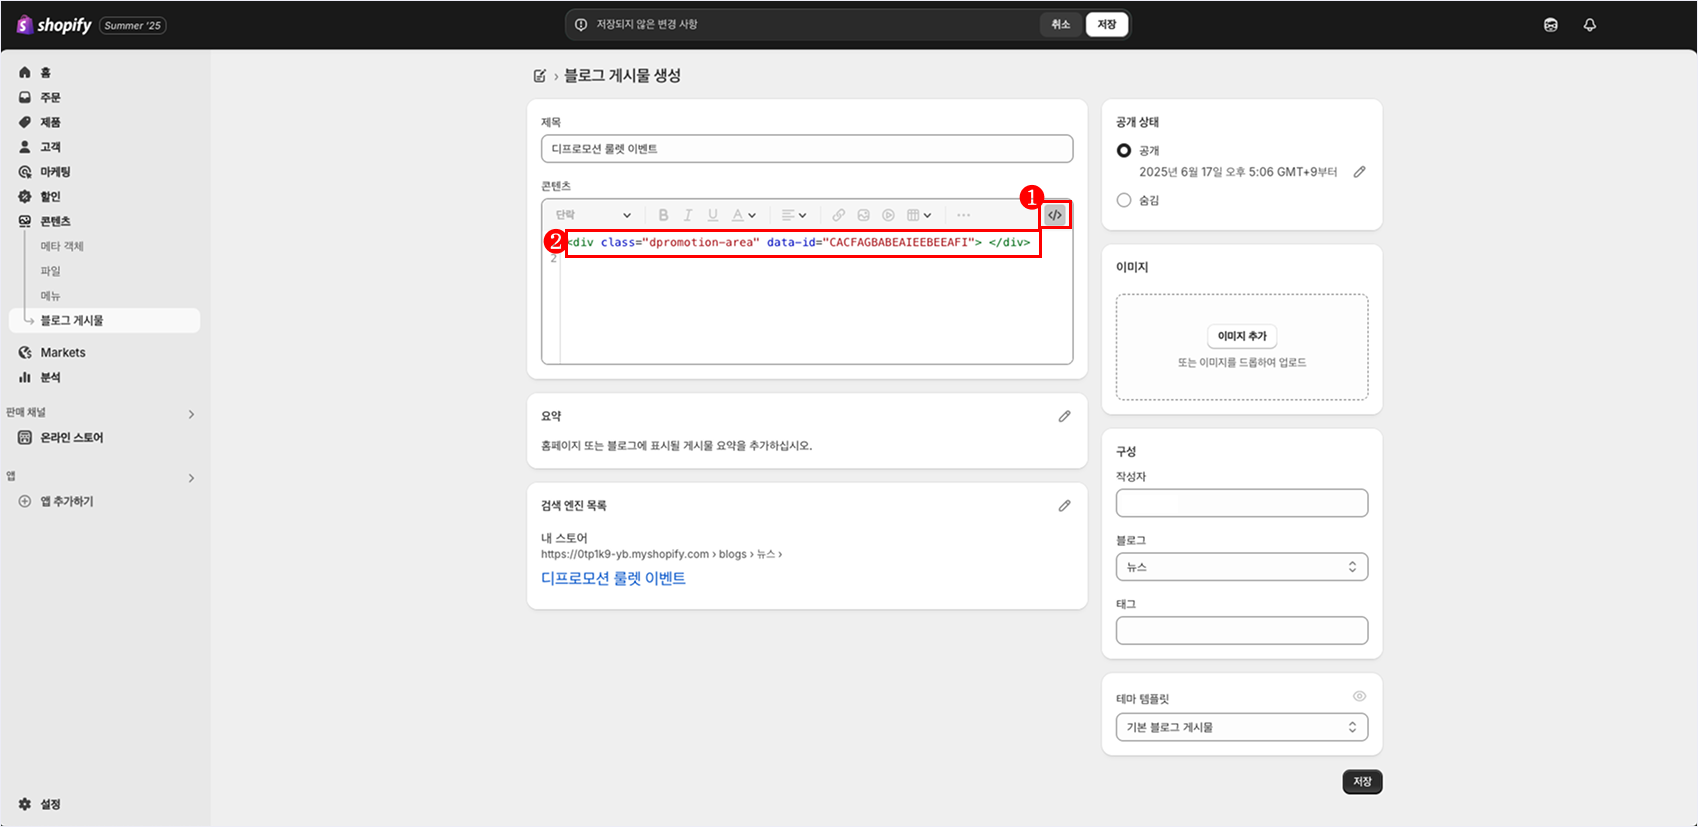The height and width of the screenshot is (827, 1698).
Task: Click the insert video icon
Action: pos(888,215)
